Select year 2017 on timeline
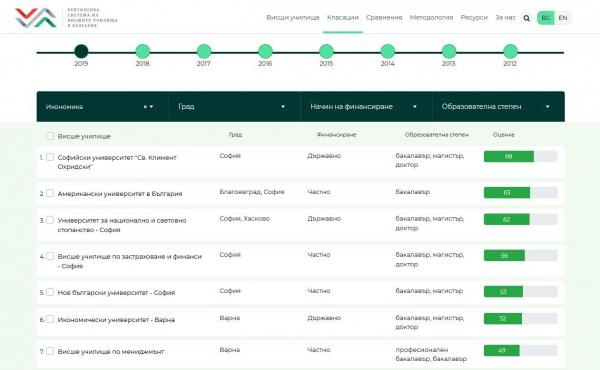 [x=204, y=51]
